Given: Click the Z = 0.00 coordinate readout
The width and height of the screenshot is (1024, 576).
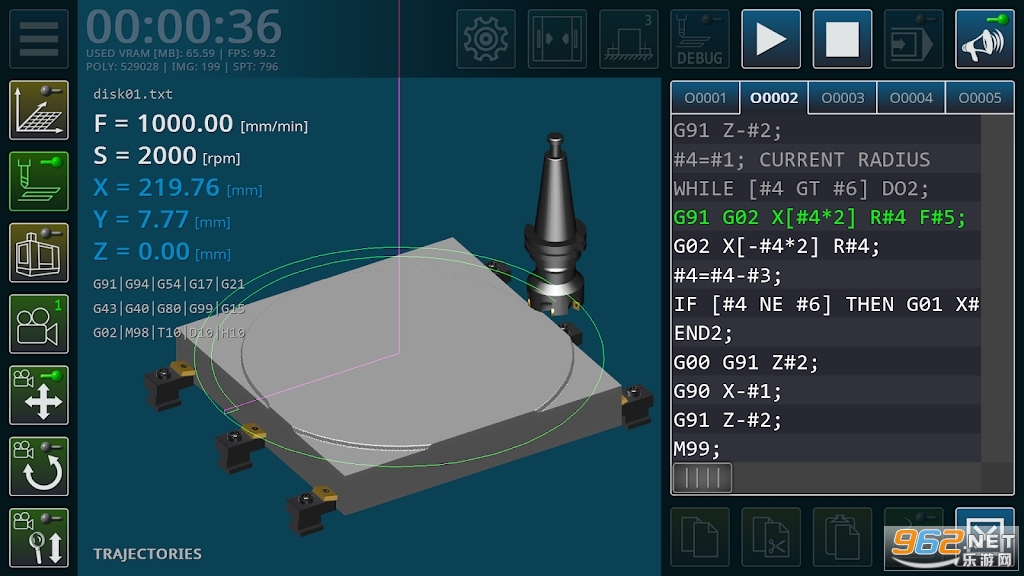Looking at the screenshot, I should click(x=161, y=251).
